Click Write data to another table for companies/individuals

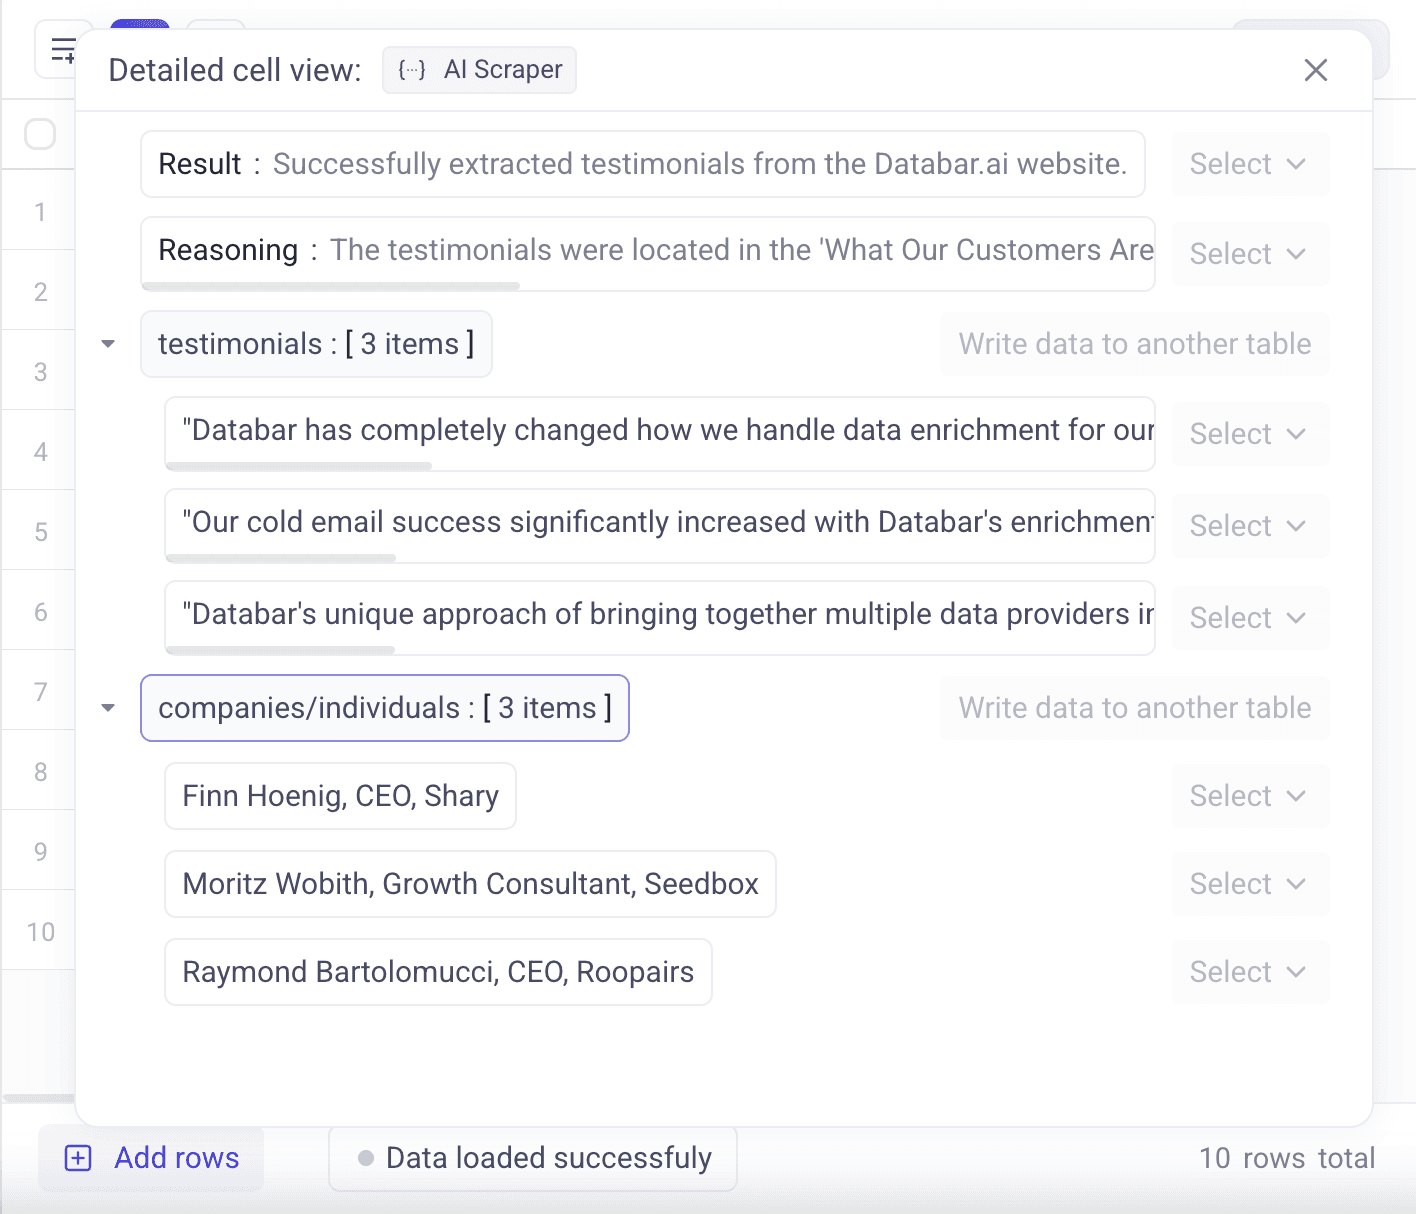[x=1134, y=708]
